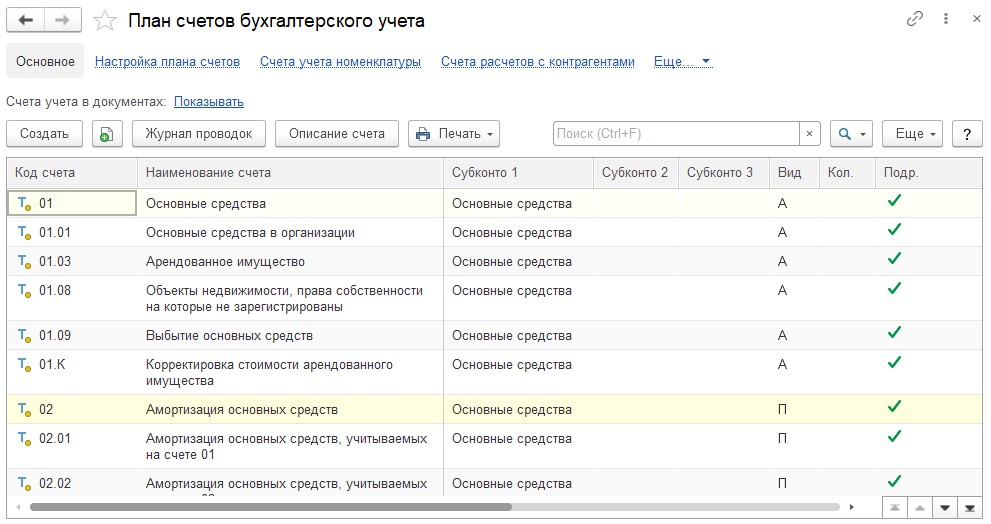
Task: Toggle Подр. checkmark for account 01
Action: (894, 201)
